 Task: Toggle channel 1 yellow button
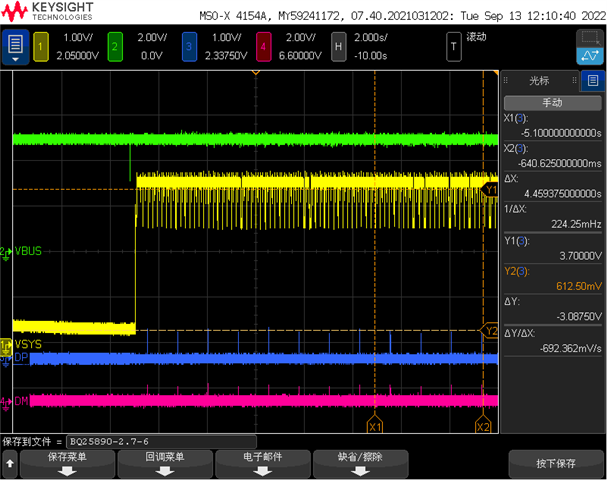click(x=41, y=47)
